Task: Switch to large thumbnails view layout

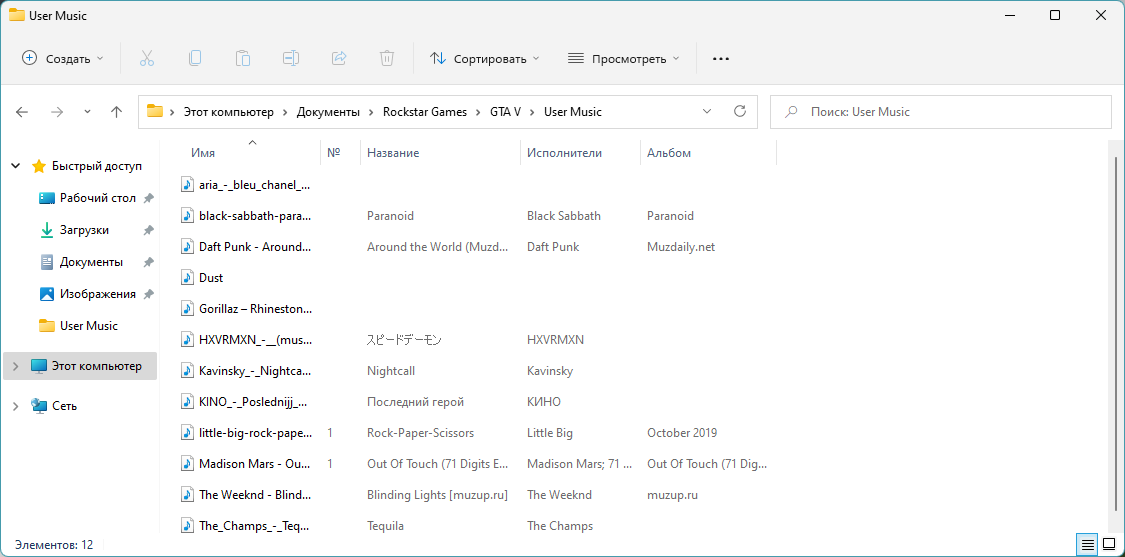Action: coord(1108,545)
